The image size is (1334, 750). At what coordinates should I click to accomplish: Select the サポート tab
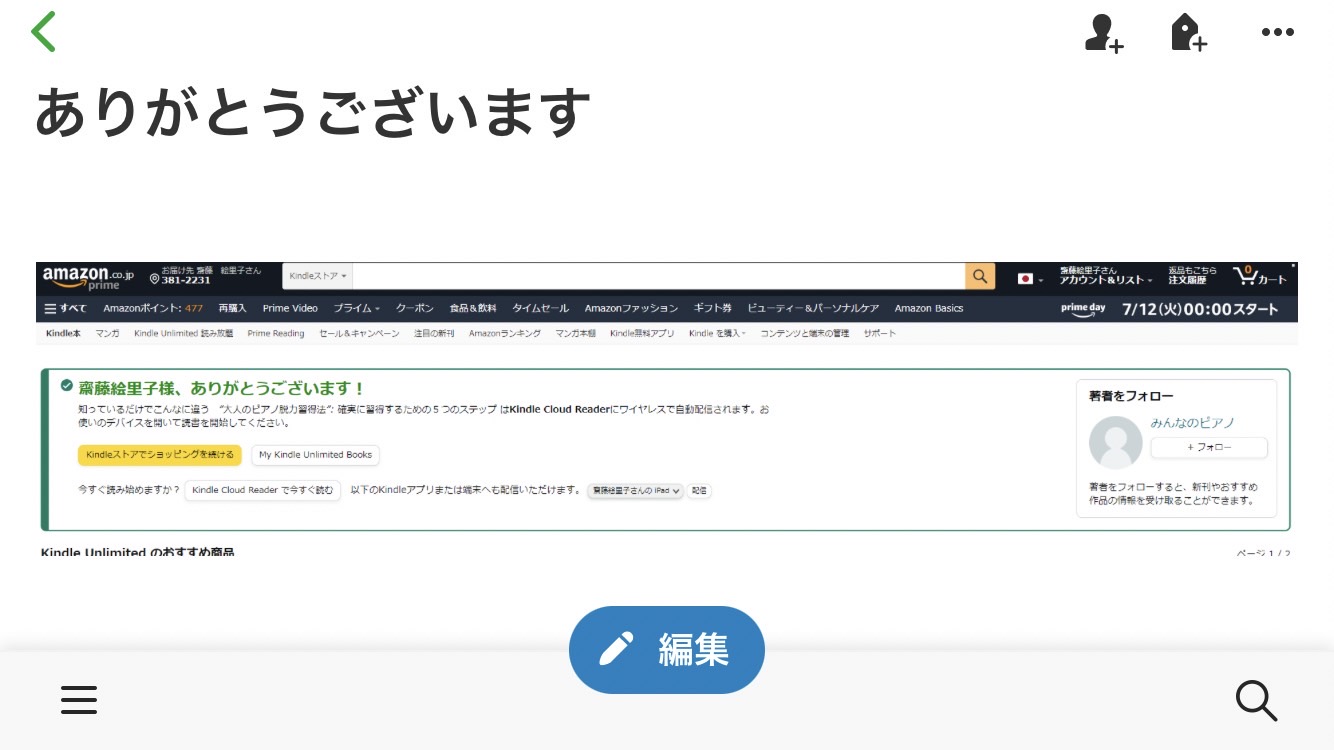pyautogui.click(x=880, y=333)
